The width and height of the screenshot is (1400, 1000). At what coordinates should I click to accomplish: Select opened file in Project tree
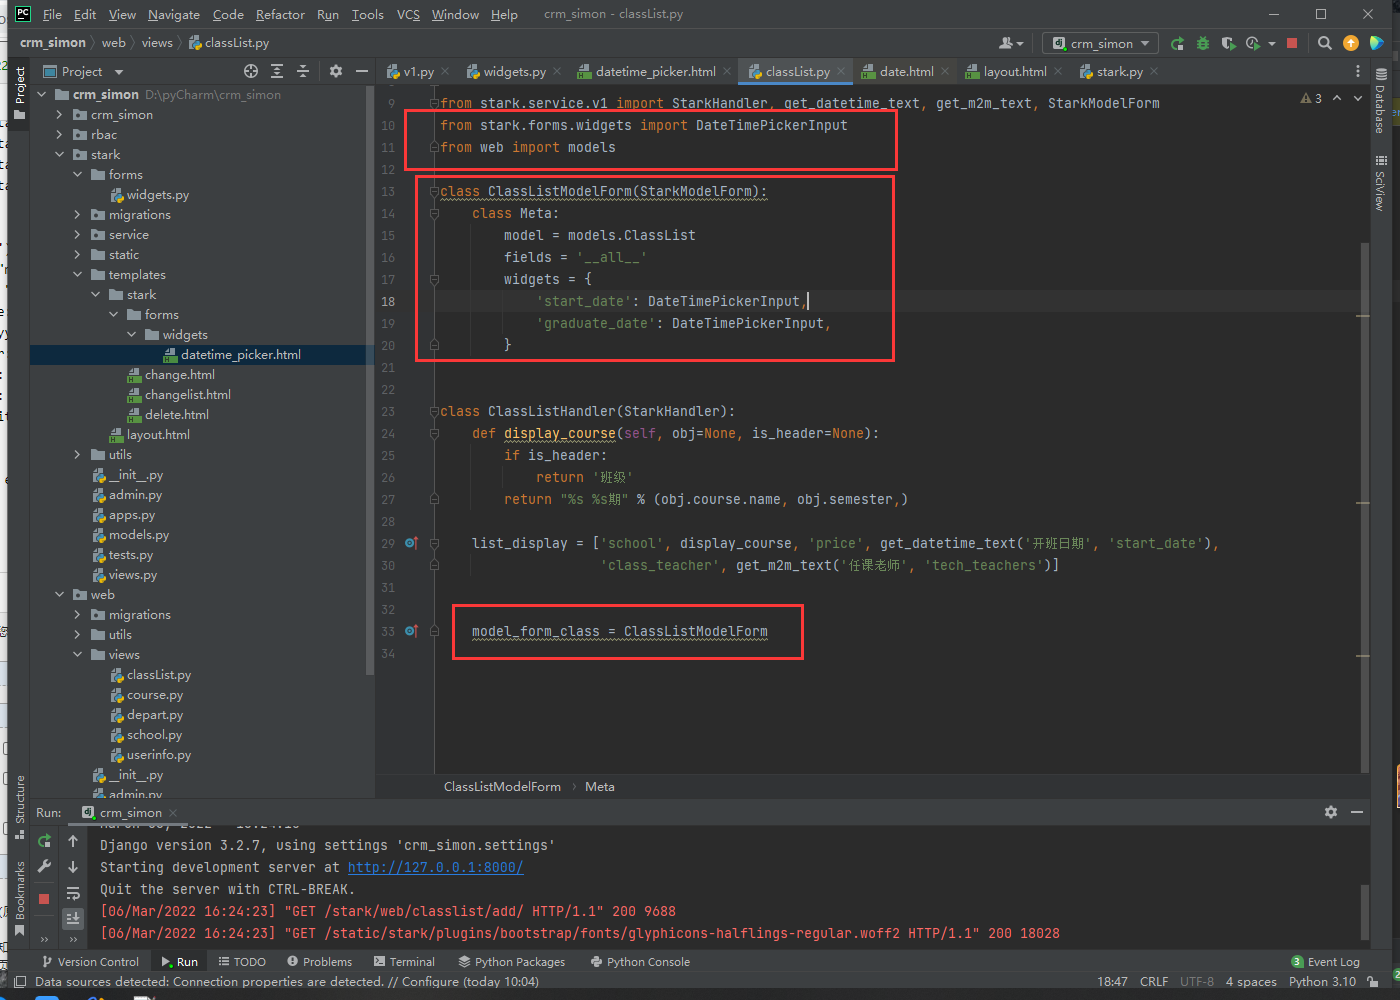pos(251,71)
